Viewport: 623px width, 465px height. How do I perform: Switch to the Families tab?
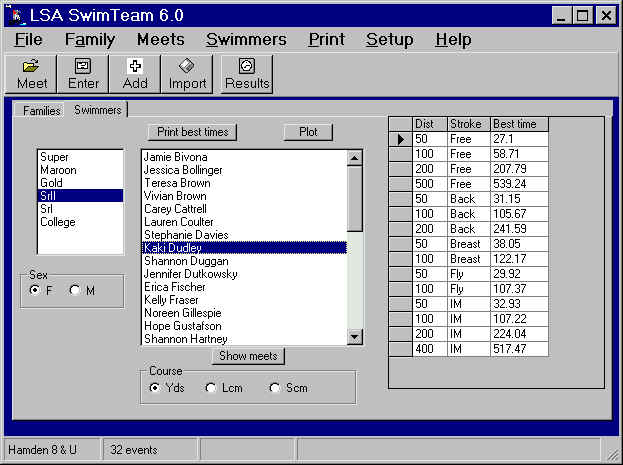pos(41,110)
